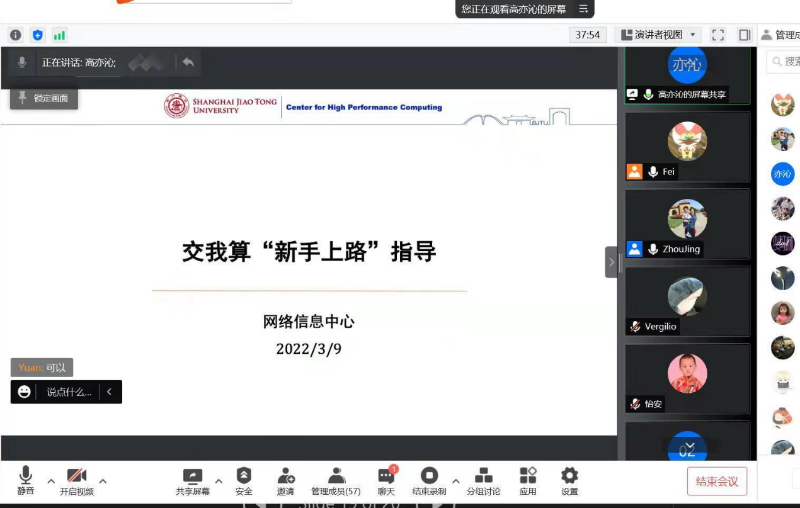
Task: Open the menu beside screen-viewing notice
Action: tap(584, 9)
